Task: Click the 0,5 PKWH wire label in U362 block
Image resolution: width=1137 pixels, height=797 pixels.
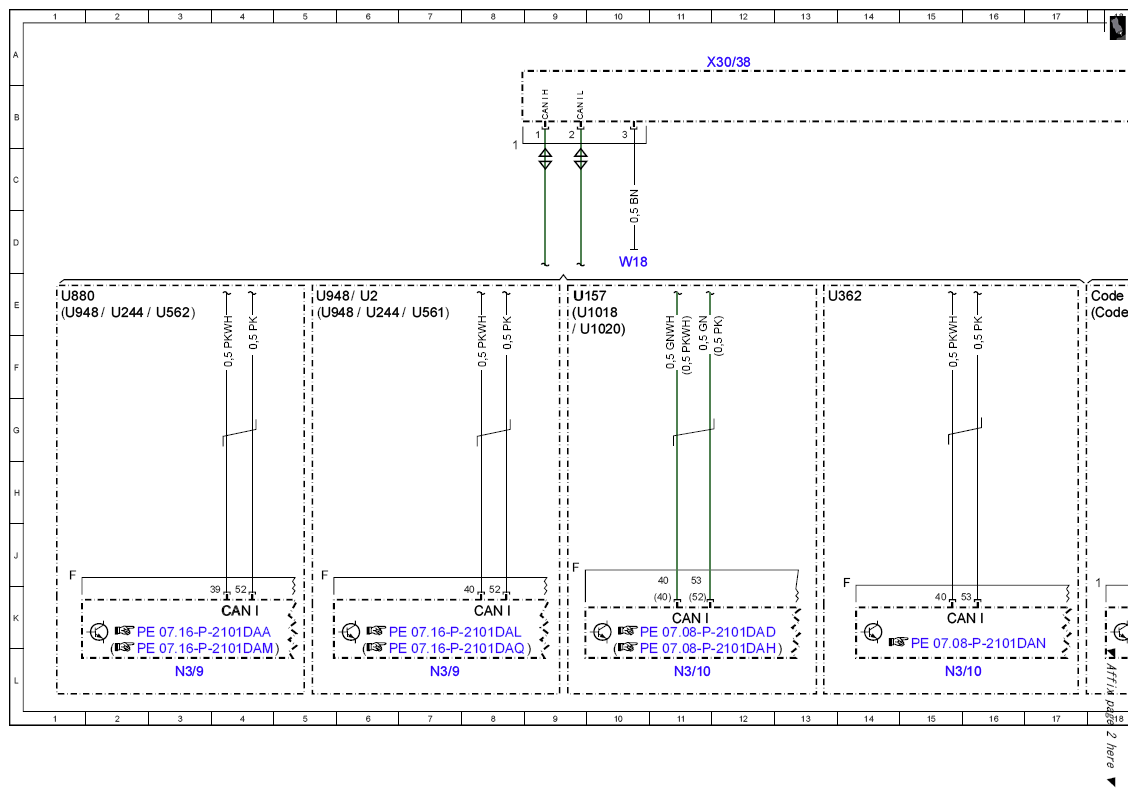Action: [x=953, y=342]
